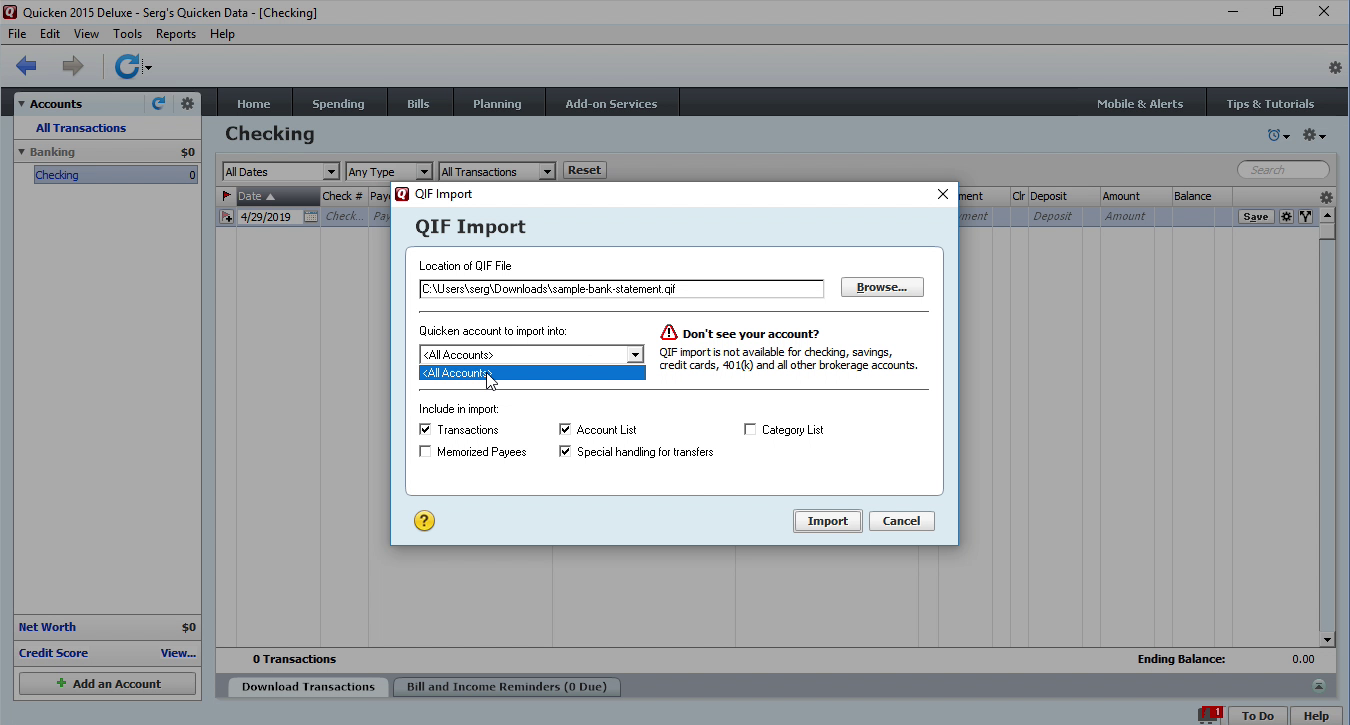This screenshot has width=1350, height=725.
Task: Click the flag column header icon
Action: (x=226, y=196)
